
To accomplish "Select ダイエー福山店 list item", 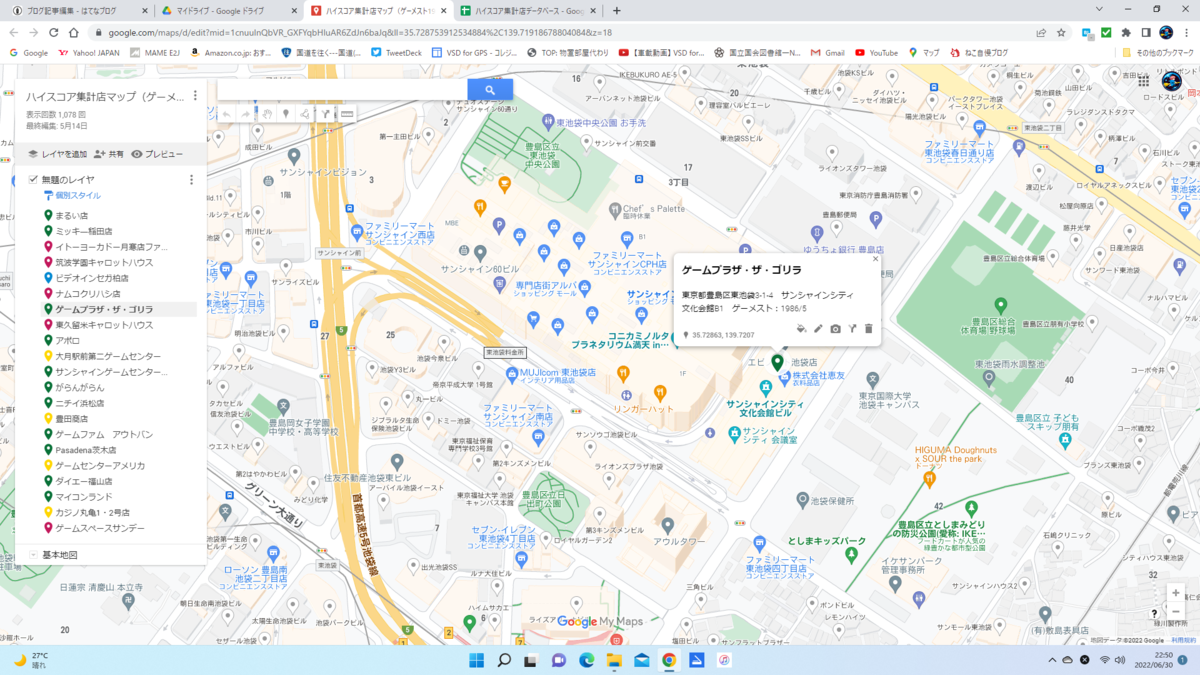I will pos(84,481).
